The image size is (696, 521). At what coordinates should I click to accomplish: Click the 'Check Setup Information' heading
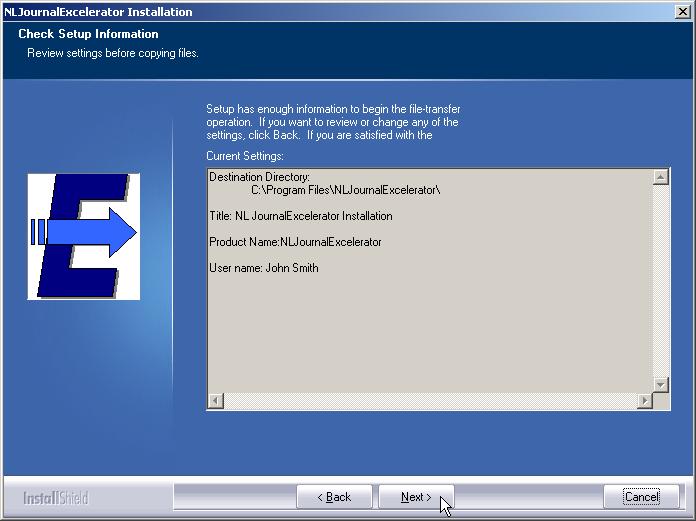coord(88,34)
